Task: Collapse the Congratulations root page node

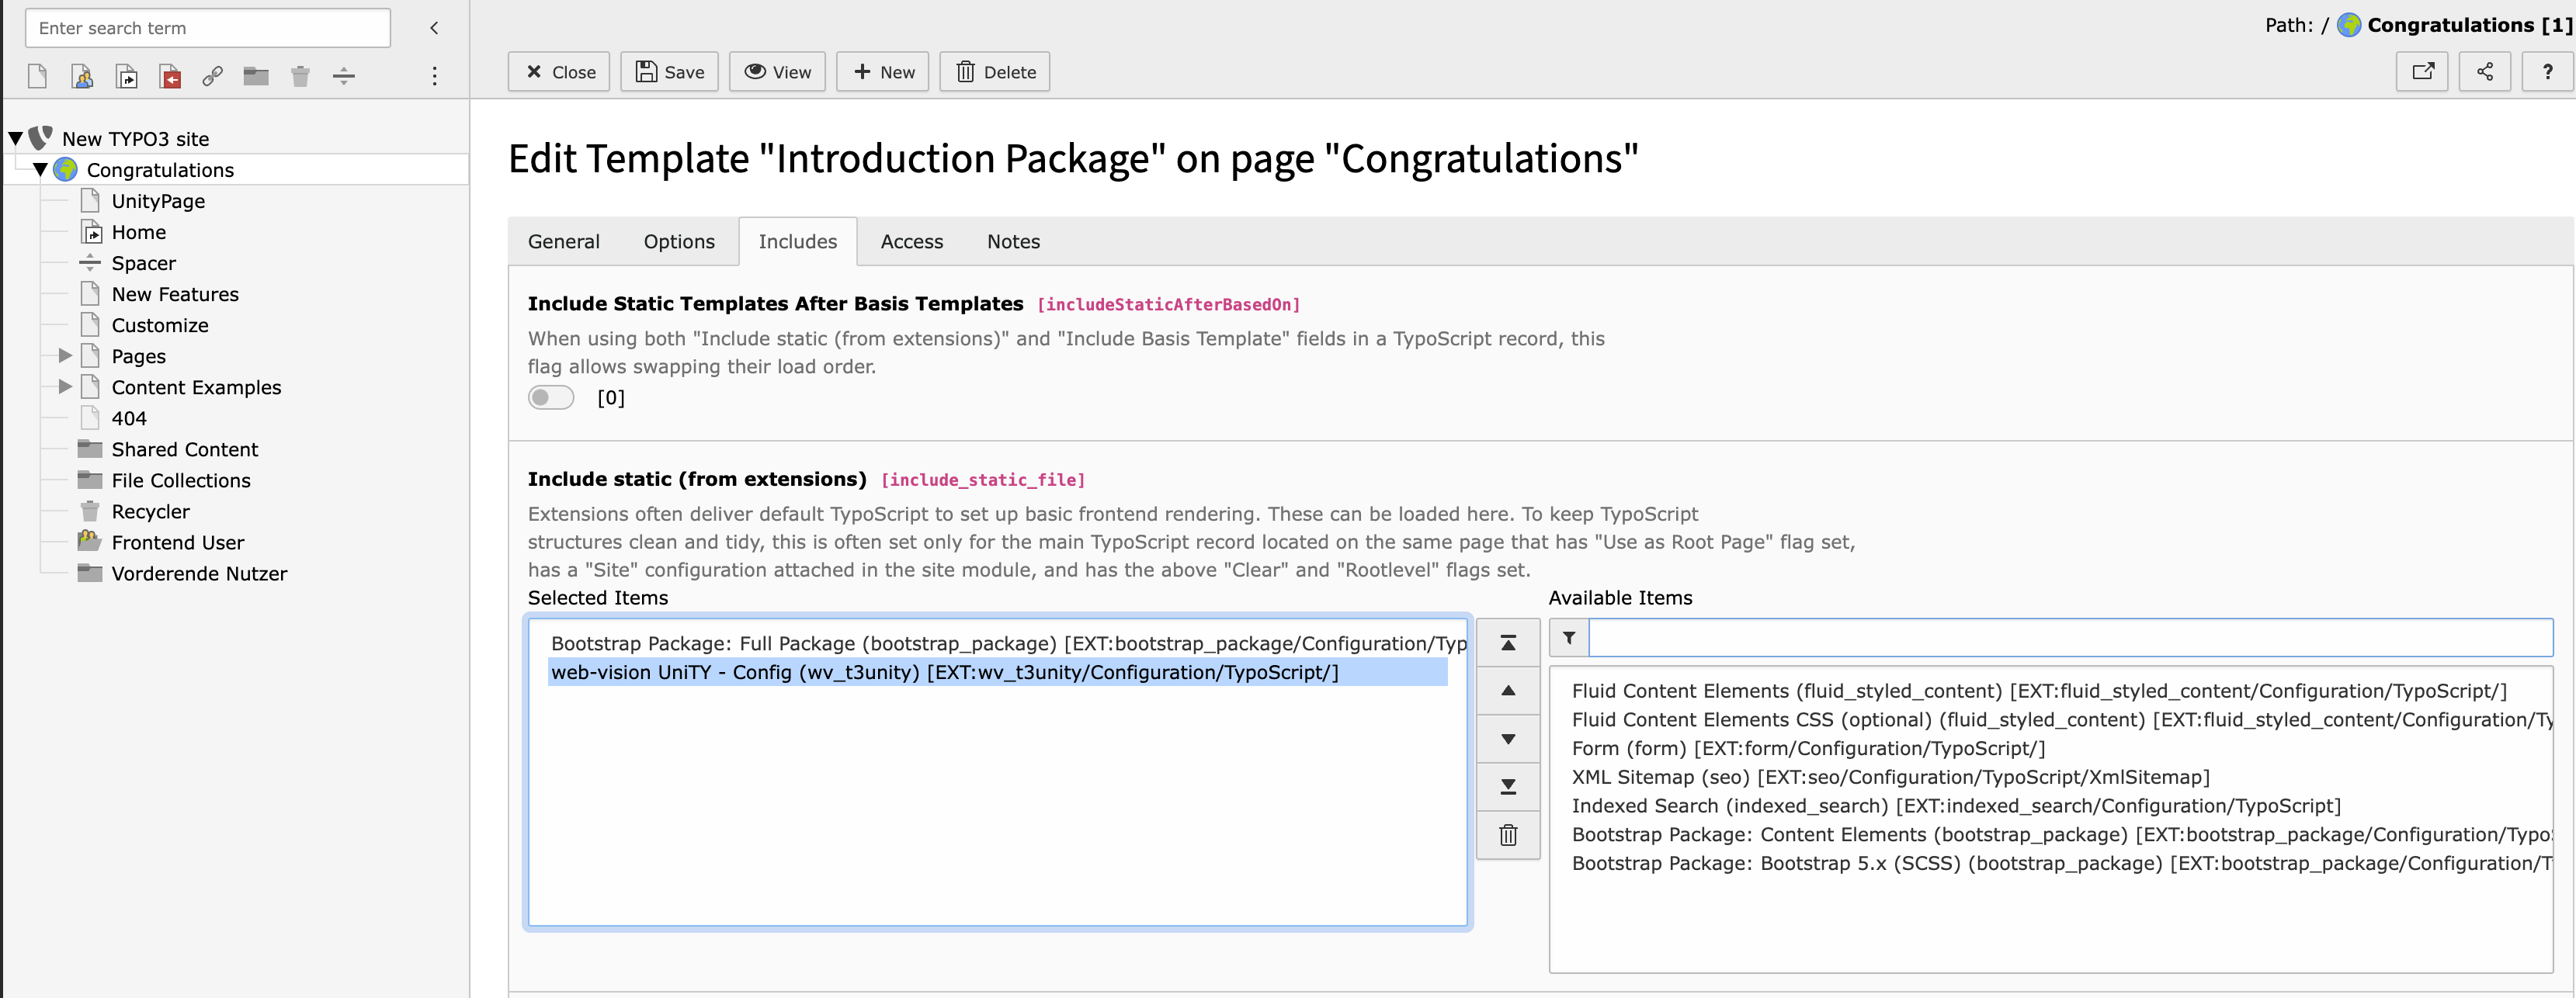Action: [40, 170]
